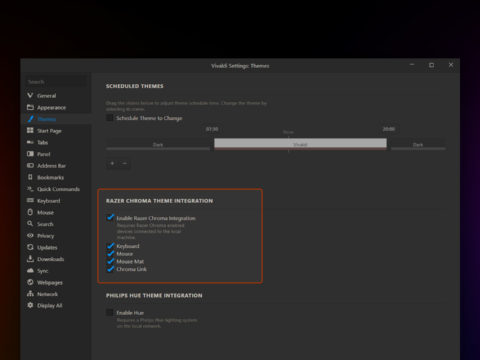Screen dimensions: 480x360
Task: Click the Tabs label in sidebar
Action: (43, 143)
